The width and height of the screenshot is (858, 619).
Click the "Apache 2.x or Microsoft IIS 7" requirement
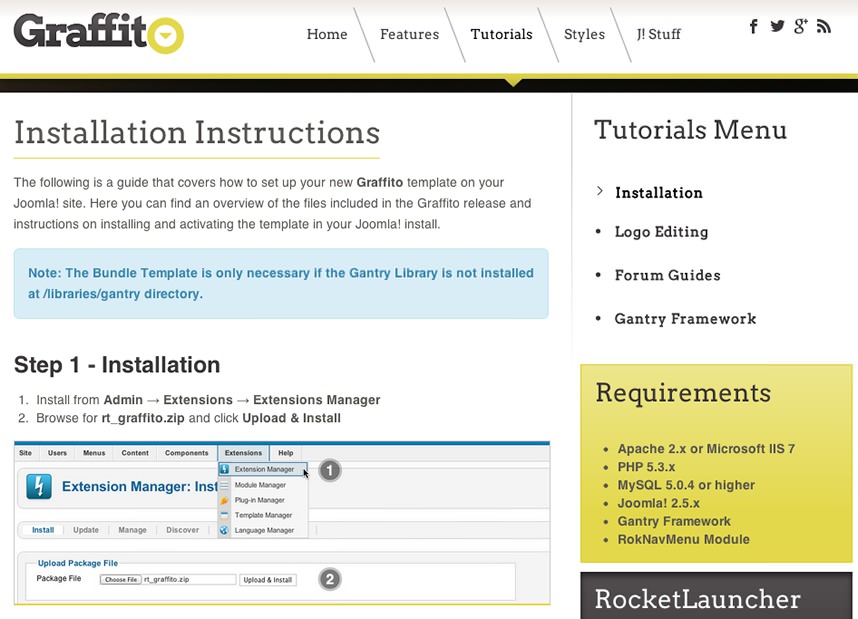pyautogui.click(x=706, y=449)
